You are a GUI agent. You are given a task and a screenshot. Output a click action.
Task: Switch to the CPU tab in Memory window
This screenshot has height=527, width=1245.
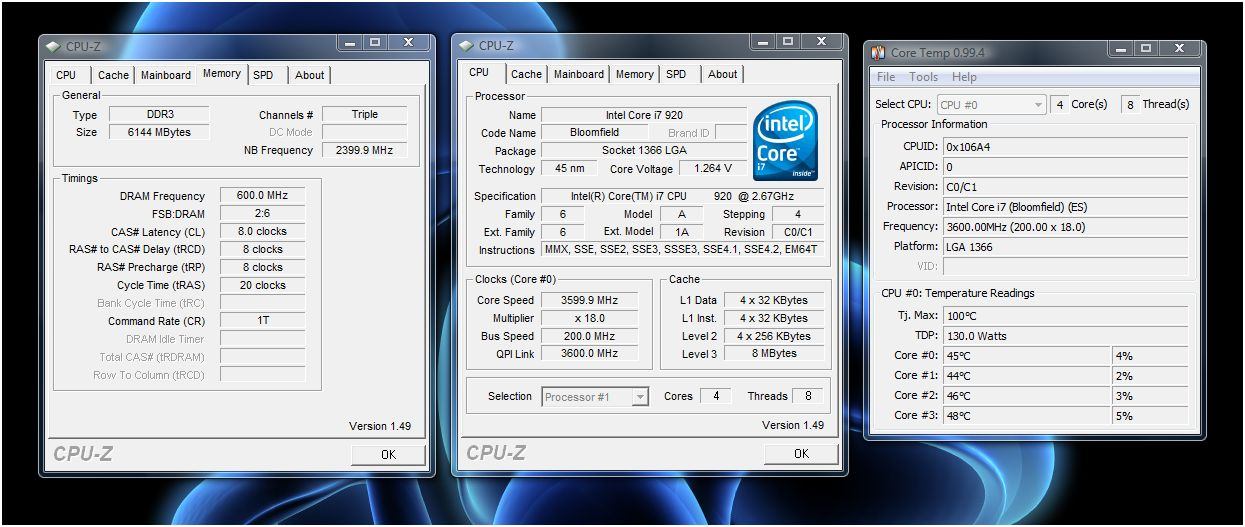click(66, 75)
